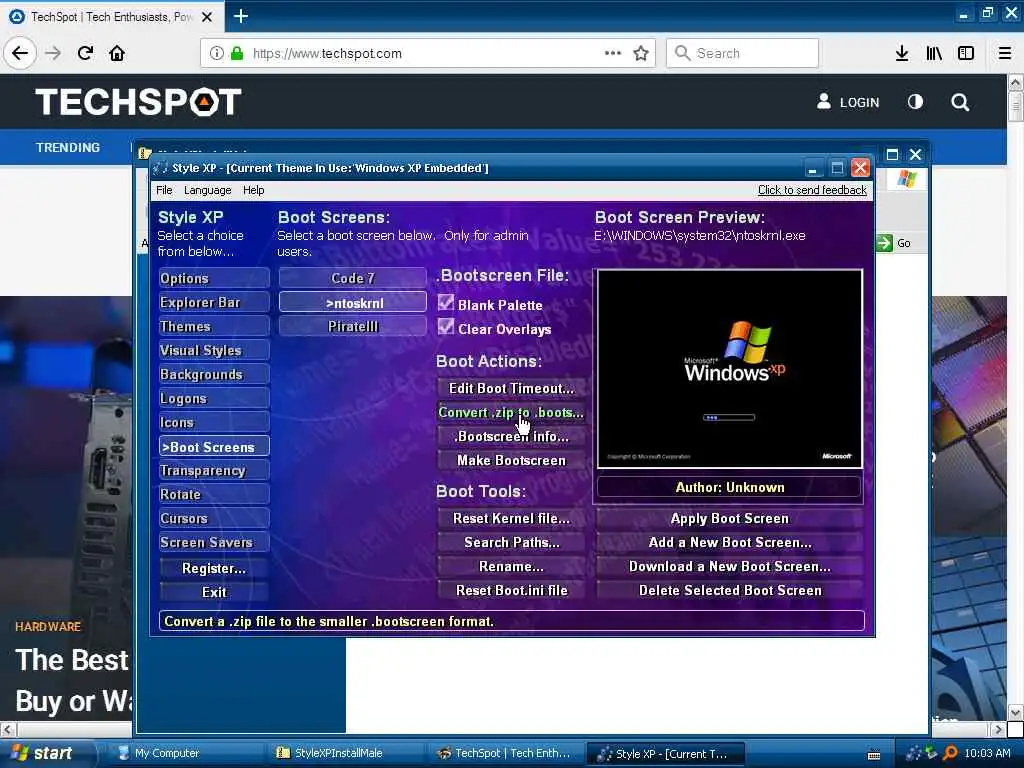This screenshot has height=768, width=1024.
Task: Go back with the browser back arrow
Action: tap(20, 53)
